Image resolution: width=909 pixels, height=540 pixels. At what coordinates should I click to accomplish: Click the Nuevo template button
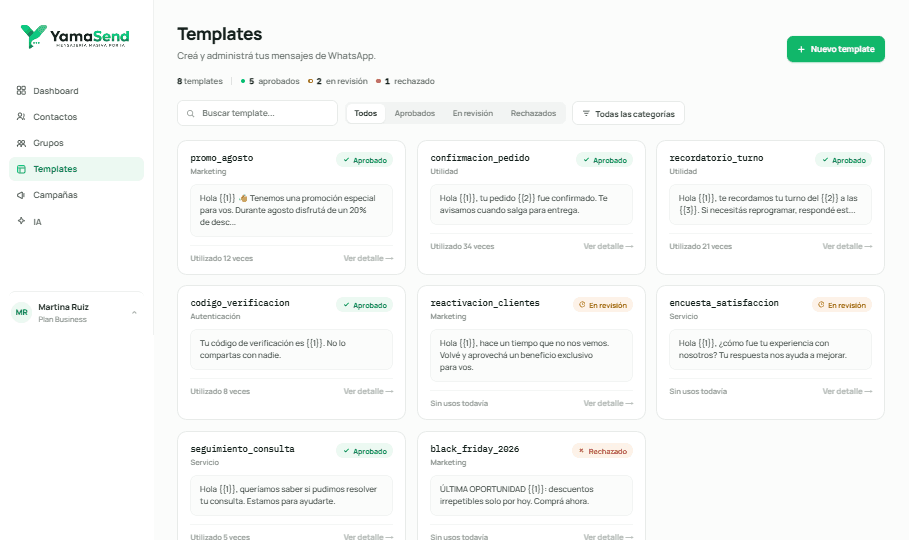coord(835,49)
